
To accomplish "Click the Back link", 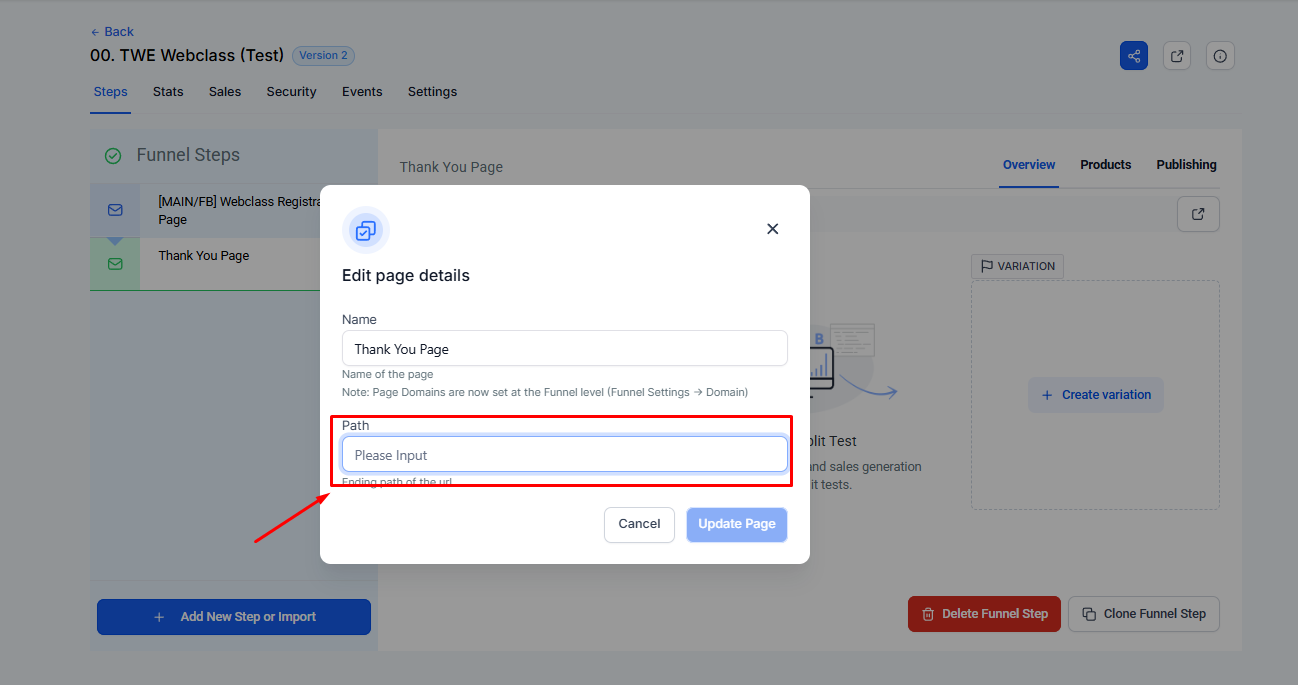I will [x=112, y=32].
